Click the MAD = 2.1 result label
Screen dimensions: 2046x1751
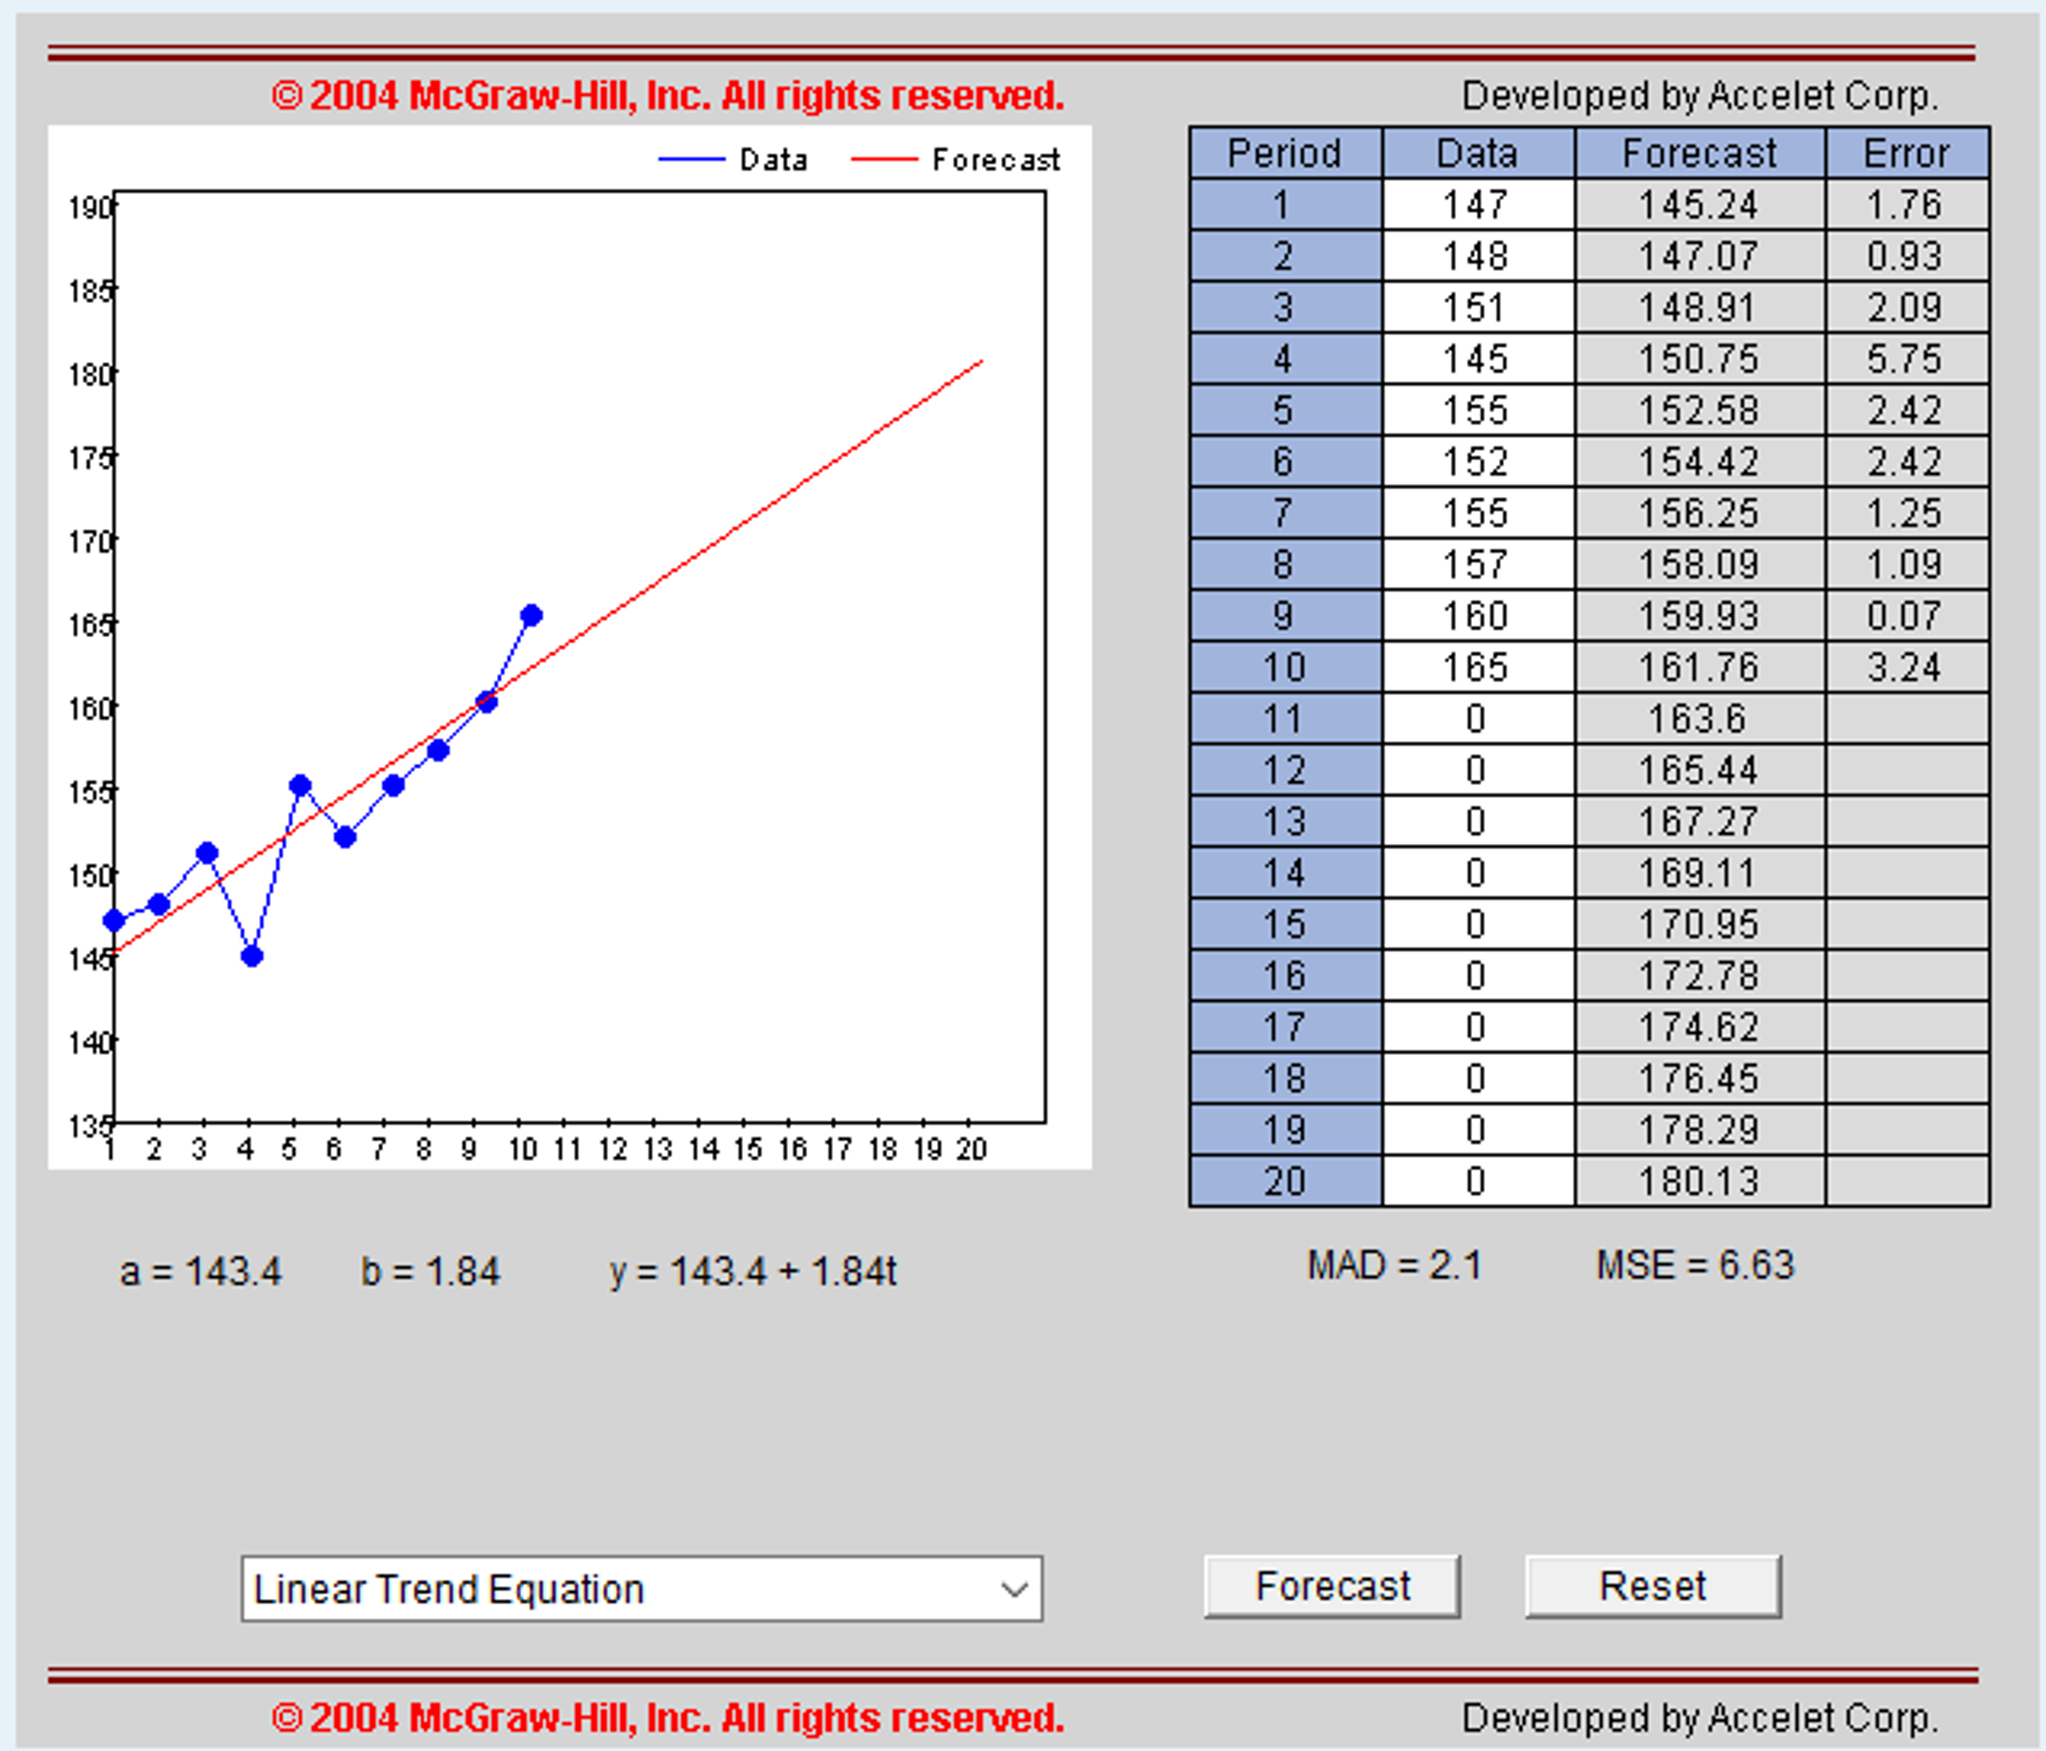point(1396,1265)
